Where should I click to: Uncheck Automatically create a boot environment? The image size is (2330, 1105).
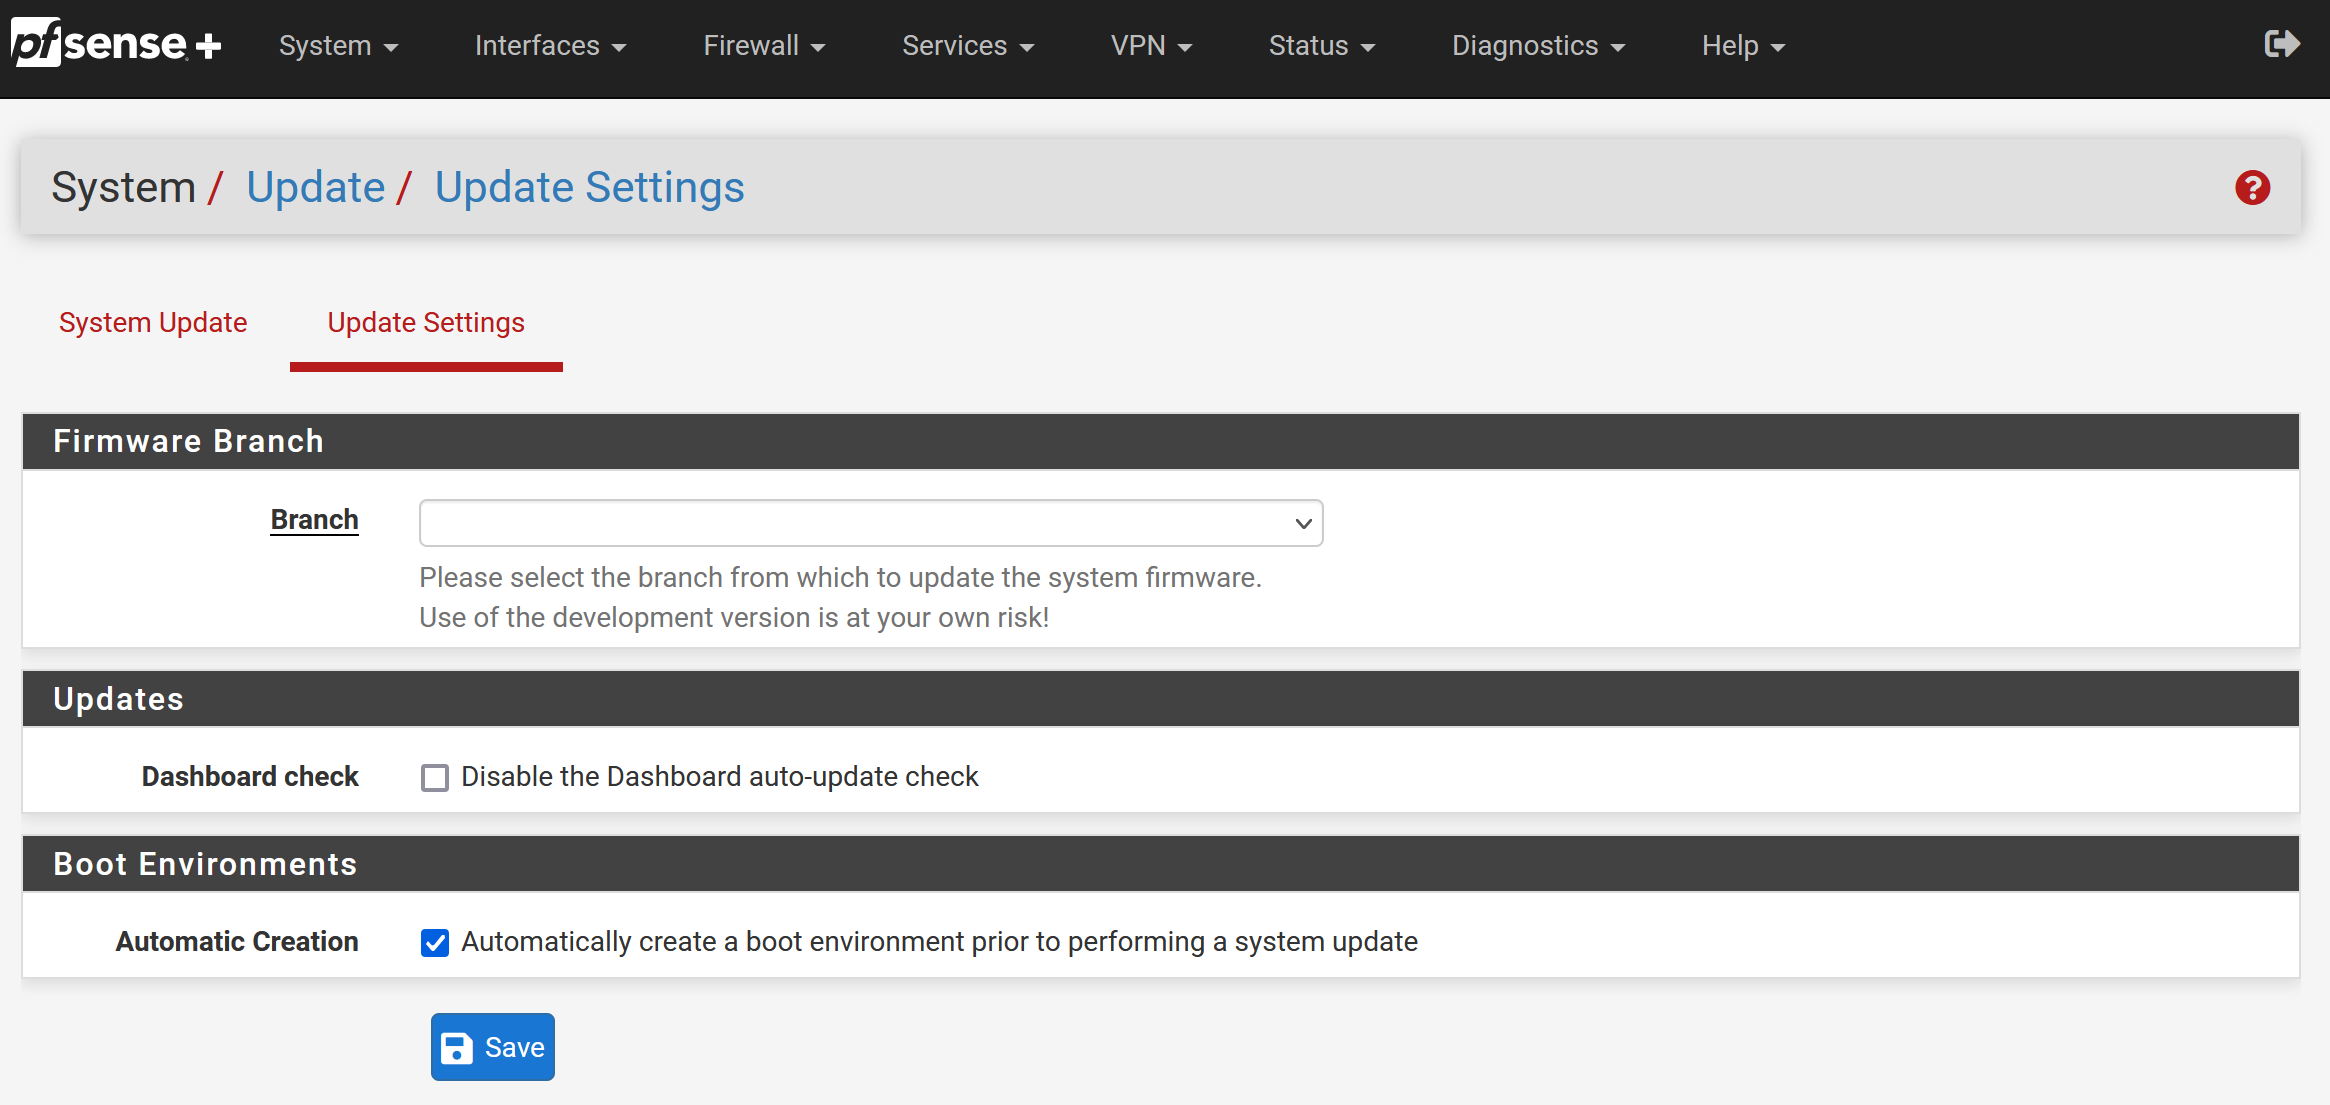[x=435, y=942]
